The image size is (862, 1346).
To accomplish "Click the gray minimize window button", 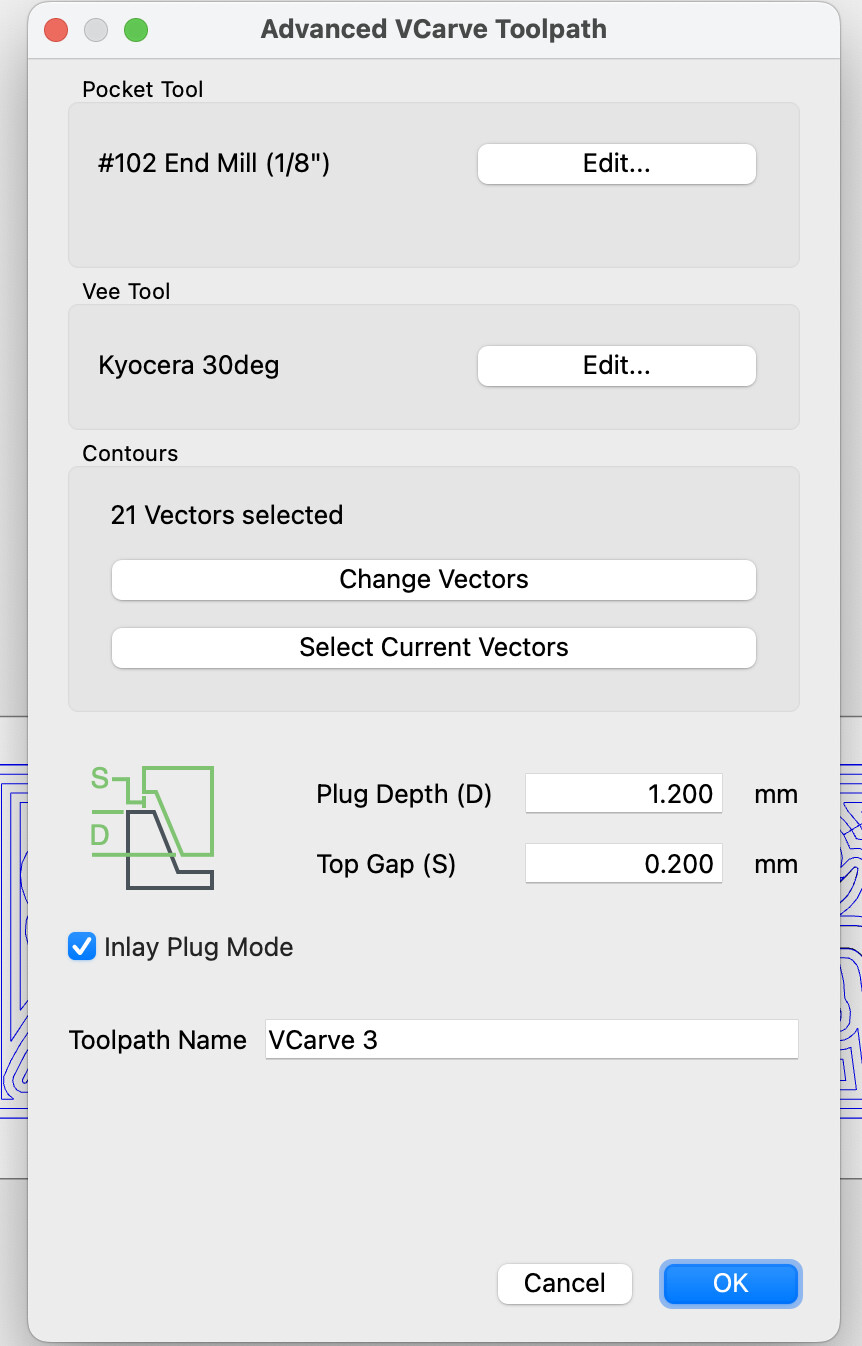I will click(96, 30).
